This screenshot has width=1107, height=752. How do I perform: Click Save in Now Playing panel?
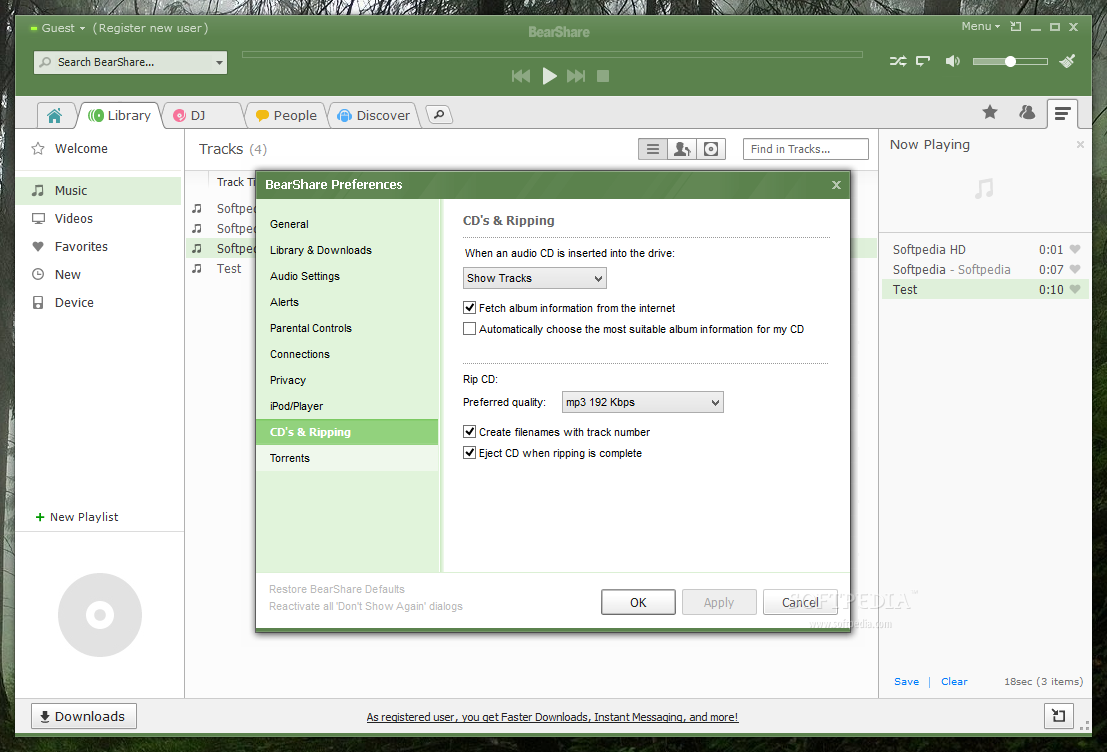click(x=906, y=681)
